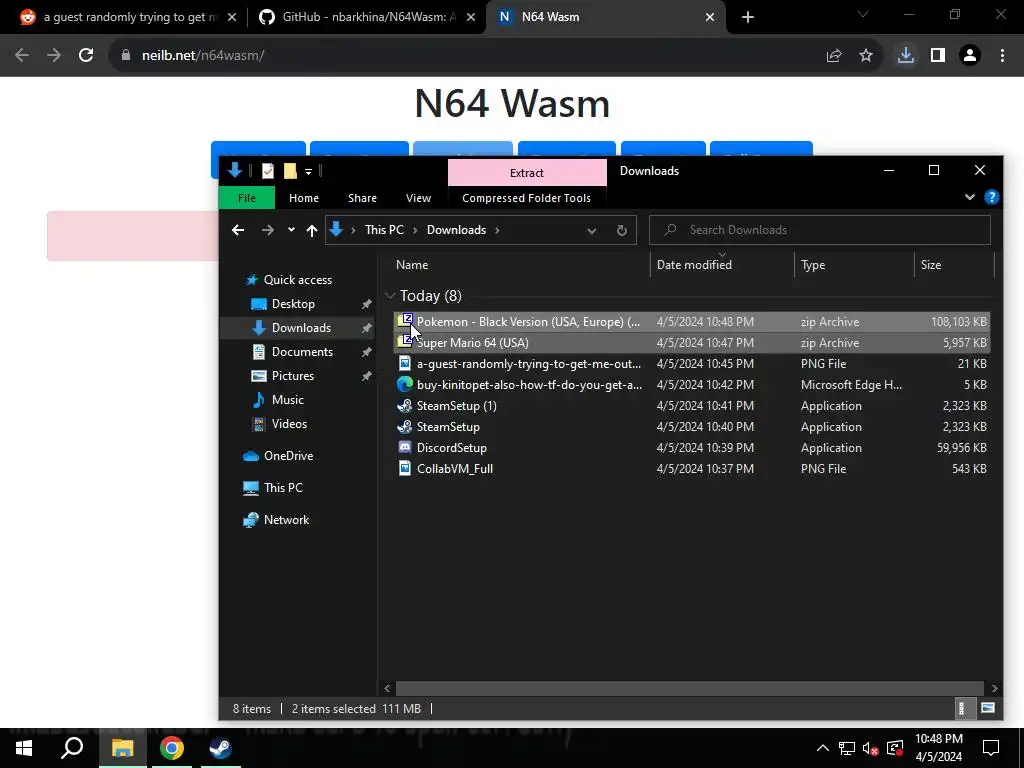Click the share page icon in address bar

(834, 56)
